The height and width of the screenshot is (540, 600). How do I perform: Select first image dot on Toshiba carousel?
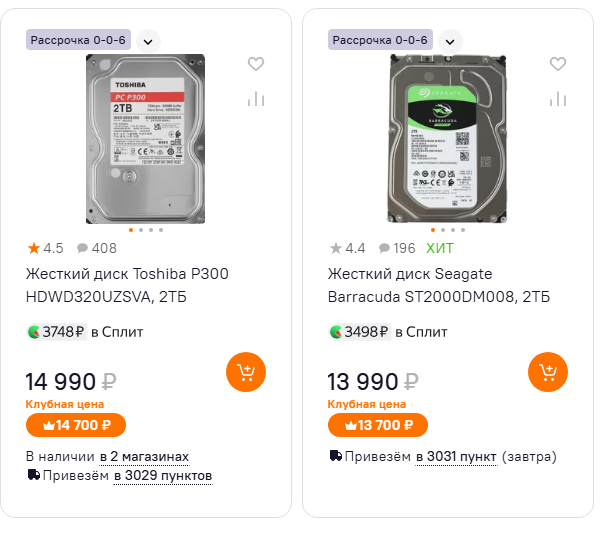click(132, 230)
